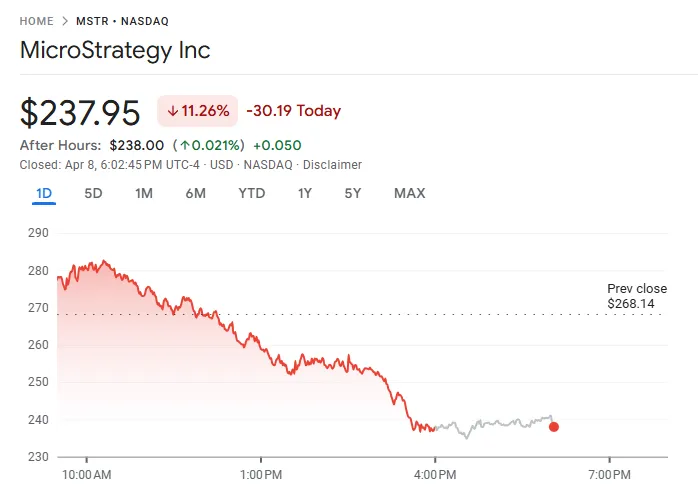698x497 pixels.
Task: Click the red end-point dot on chart
Action: pyautogui.click(x=554, y=427)
